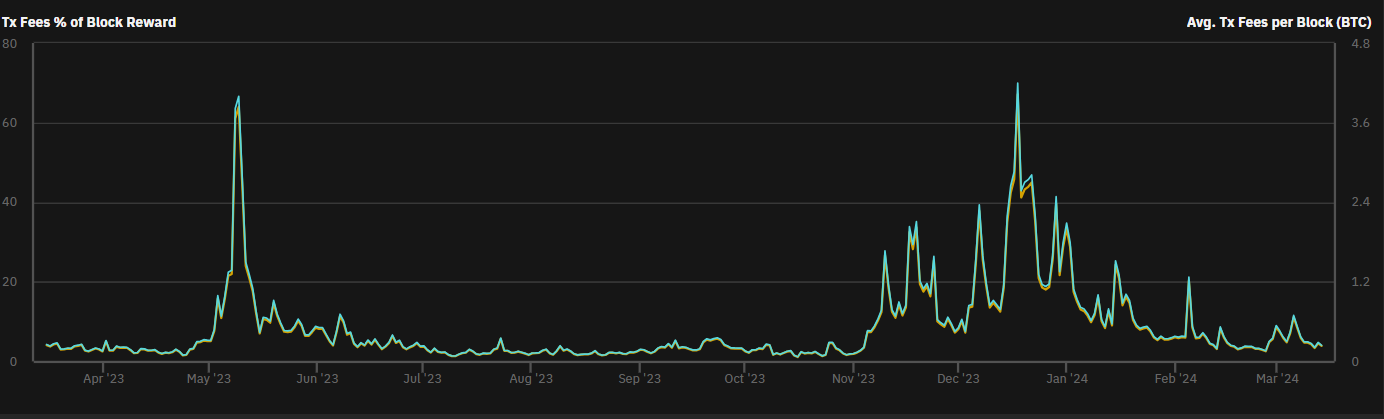Click the May '23 x-axis label
This screenshot has width=1384, height=419.
coord(209,379)
